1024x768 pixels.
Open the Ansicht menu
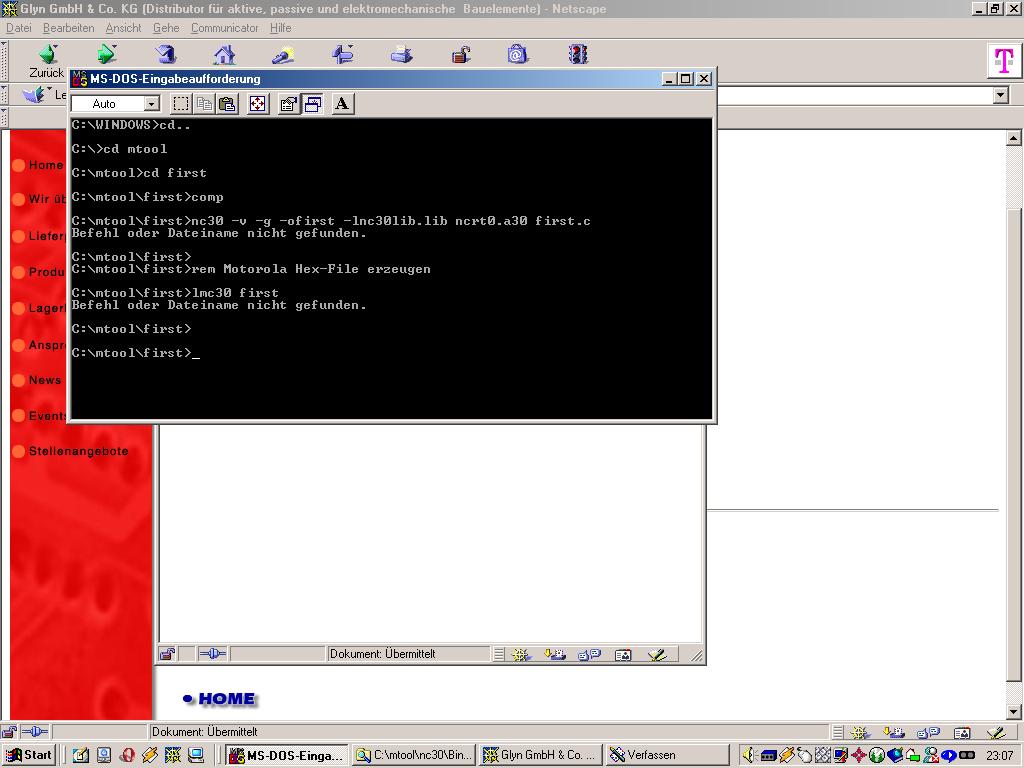pyautogui.click(x=123, y=28)
